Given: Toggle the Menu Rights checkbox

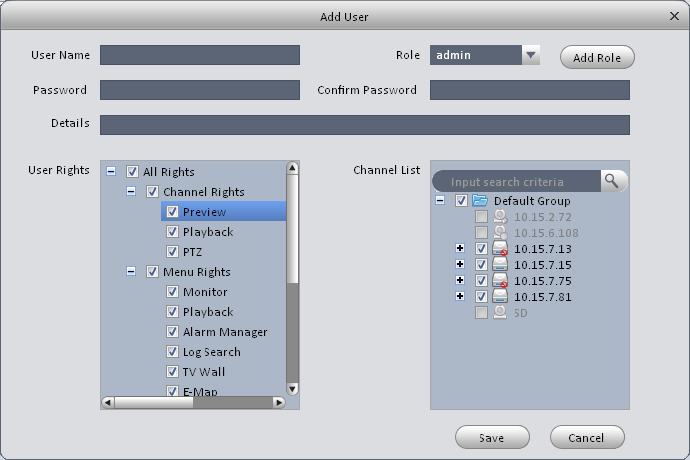Looking at the screenshot, I should (x=152, y=272).
